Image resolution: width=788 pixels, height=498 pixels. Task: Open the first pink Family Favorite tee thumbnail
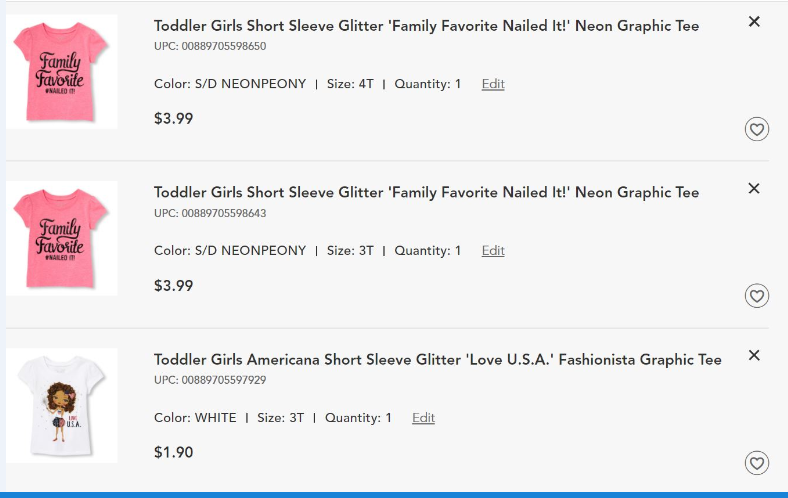pos(62,72)
